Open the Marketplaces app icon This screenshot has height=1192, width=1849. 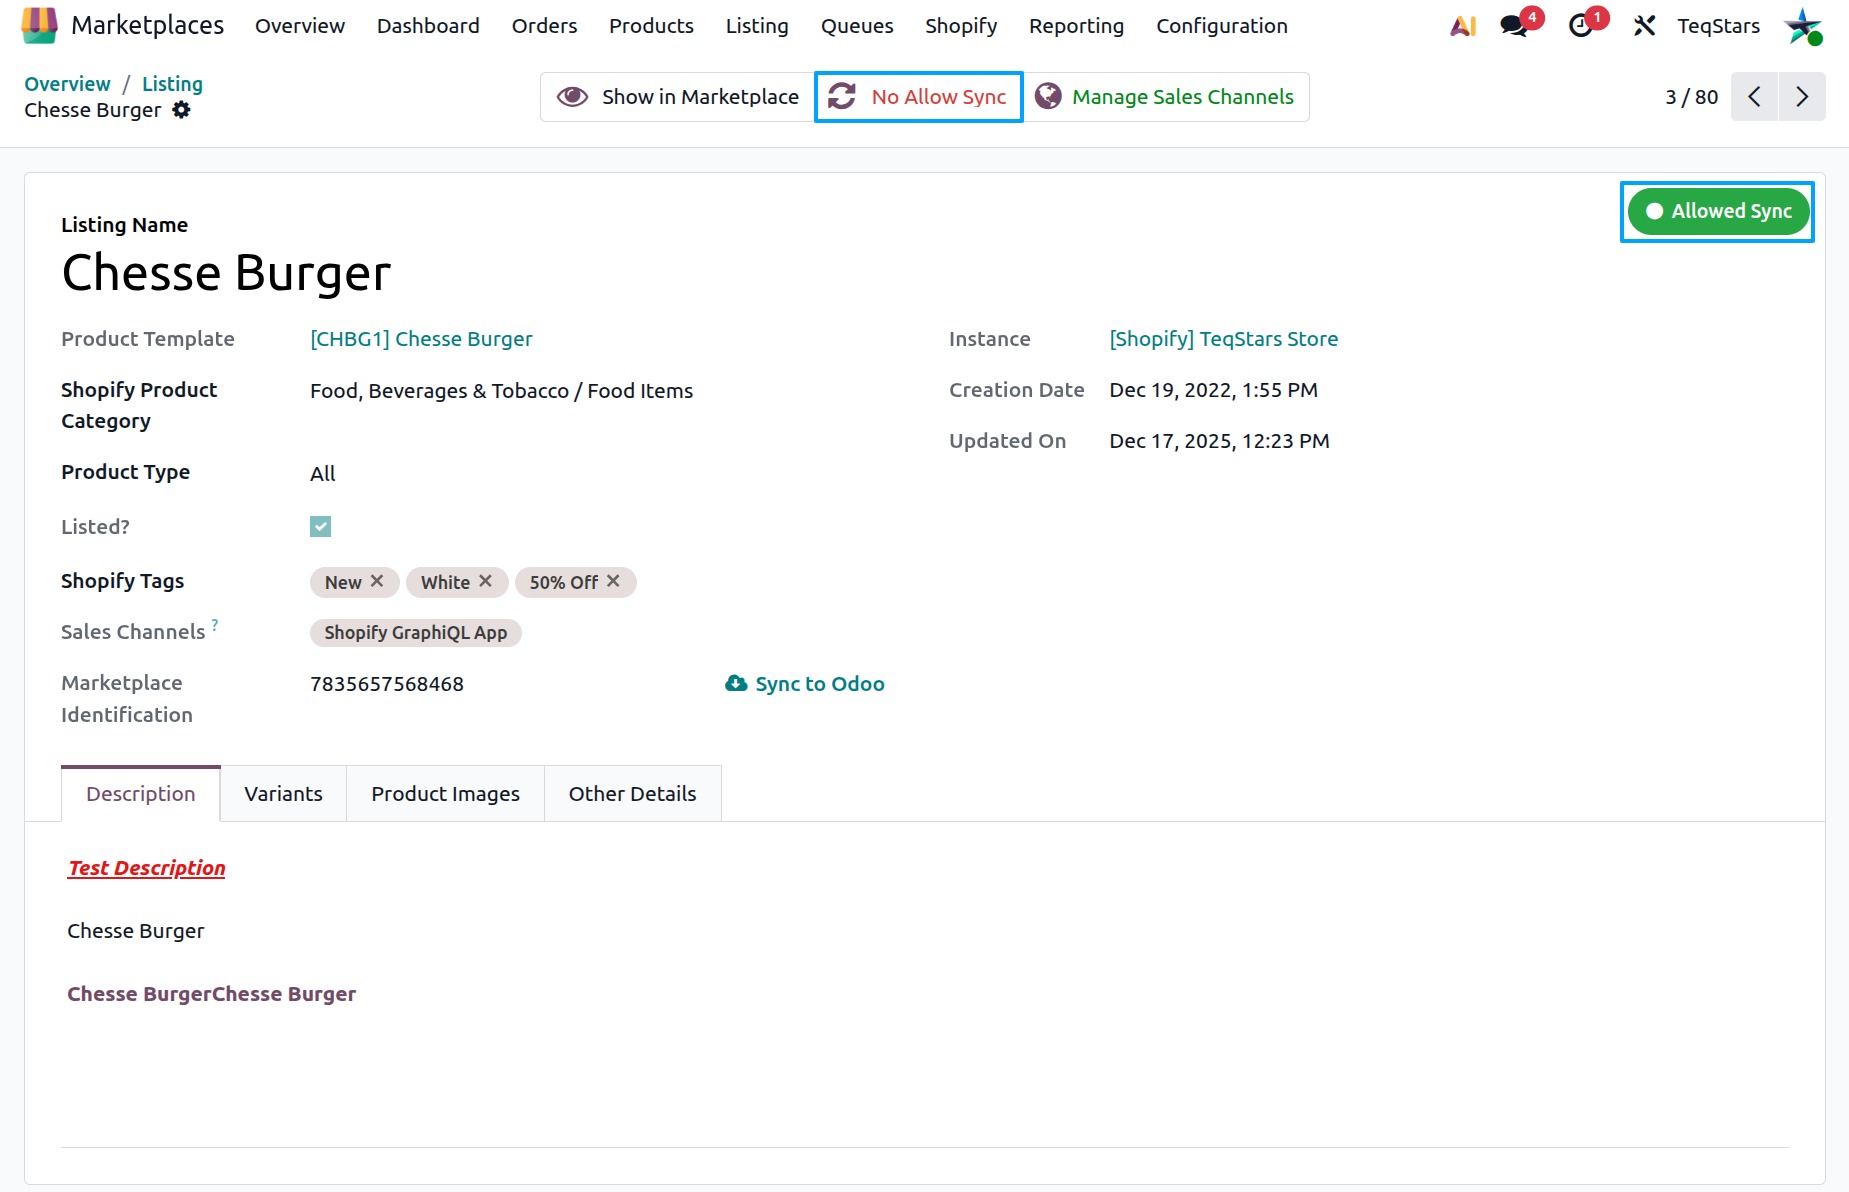click(x=39, y=26)
